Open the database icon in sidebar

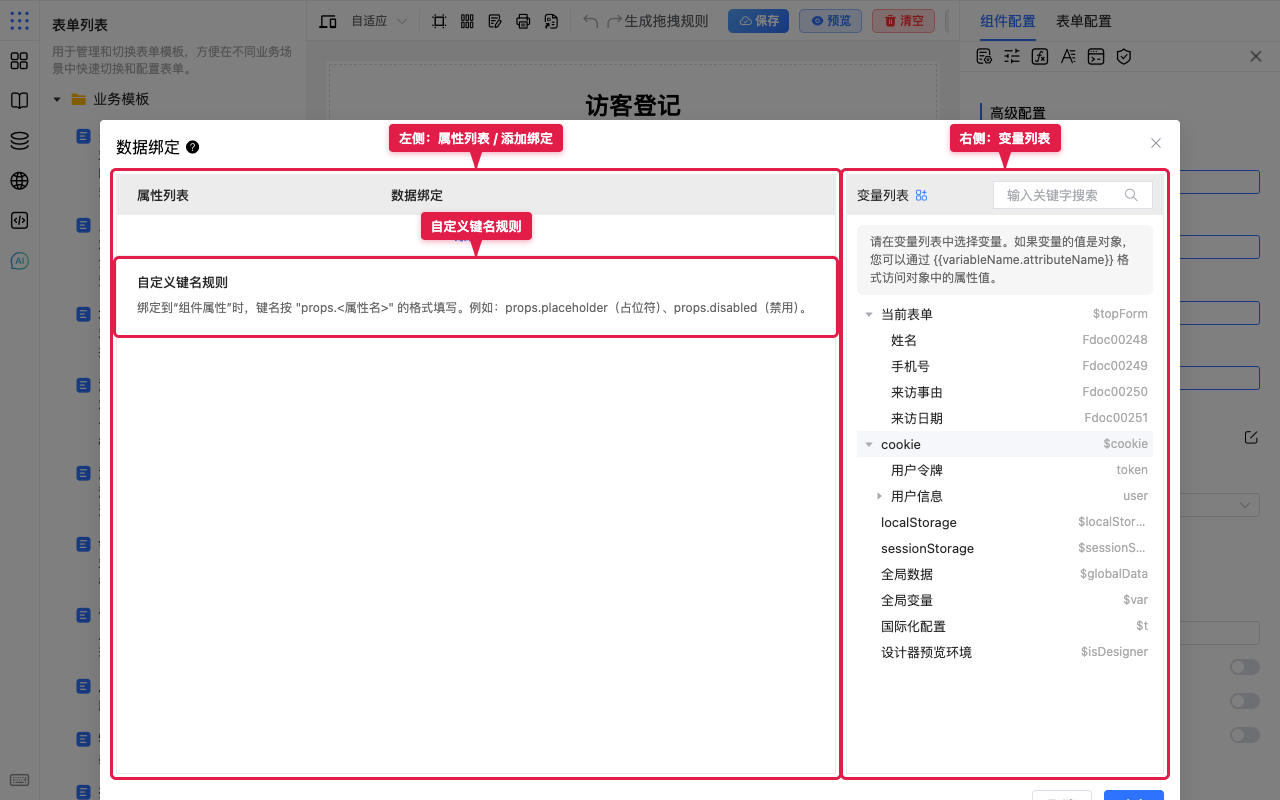coord(19,141)
